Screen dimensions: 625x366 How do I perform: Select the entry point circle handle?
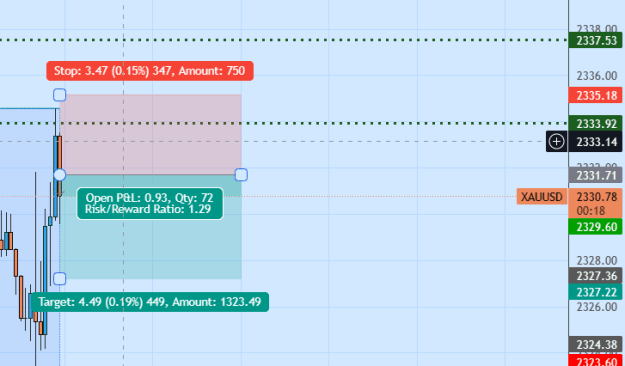(59, 175)
